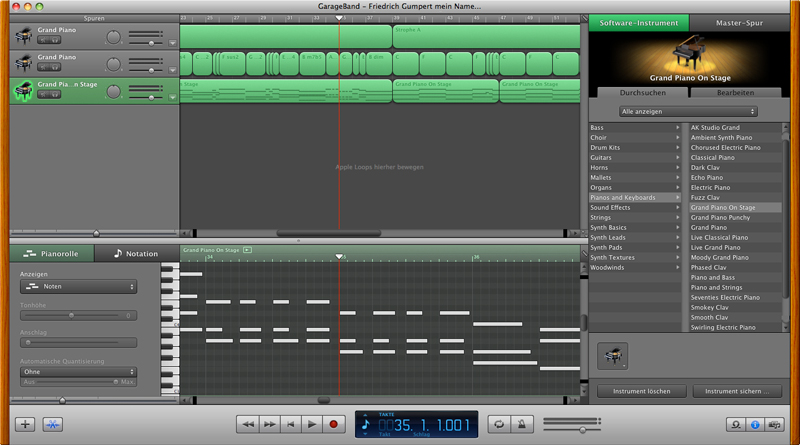Viewport: 800px width, 445px height.
Task: Expand automation for Grand Pia...n Stage track
Action: point(172,97)
